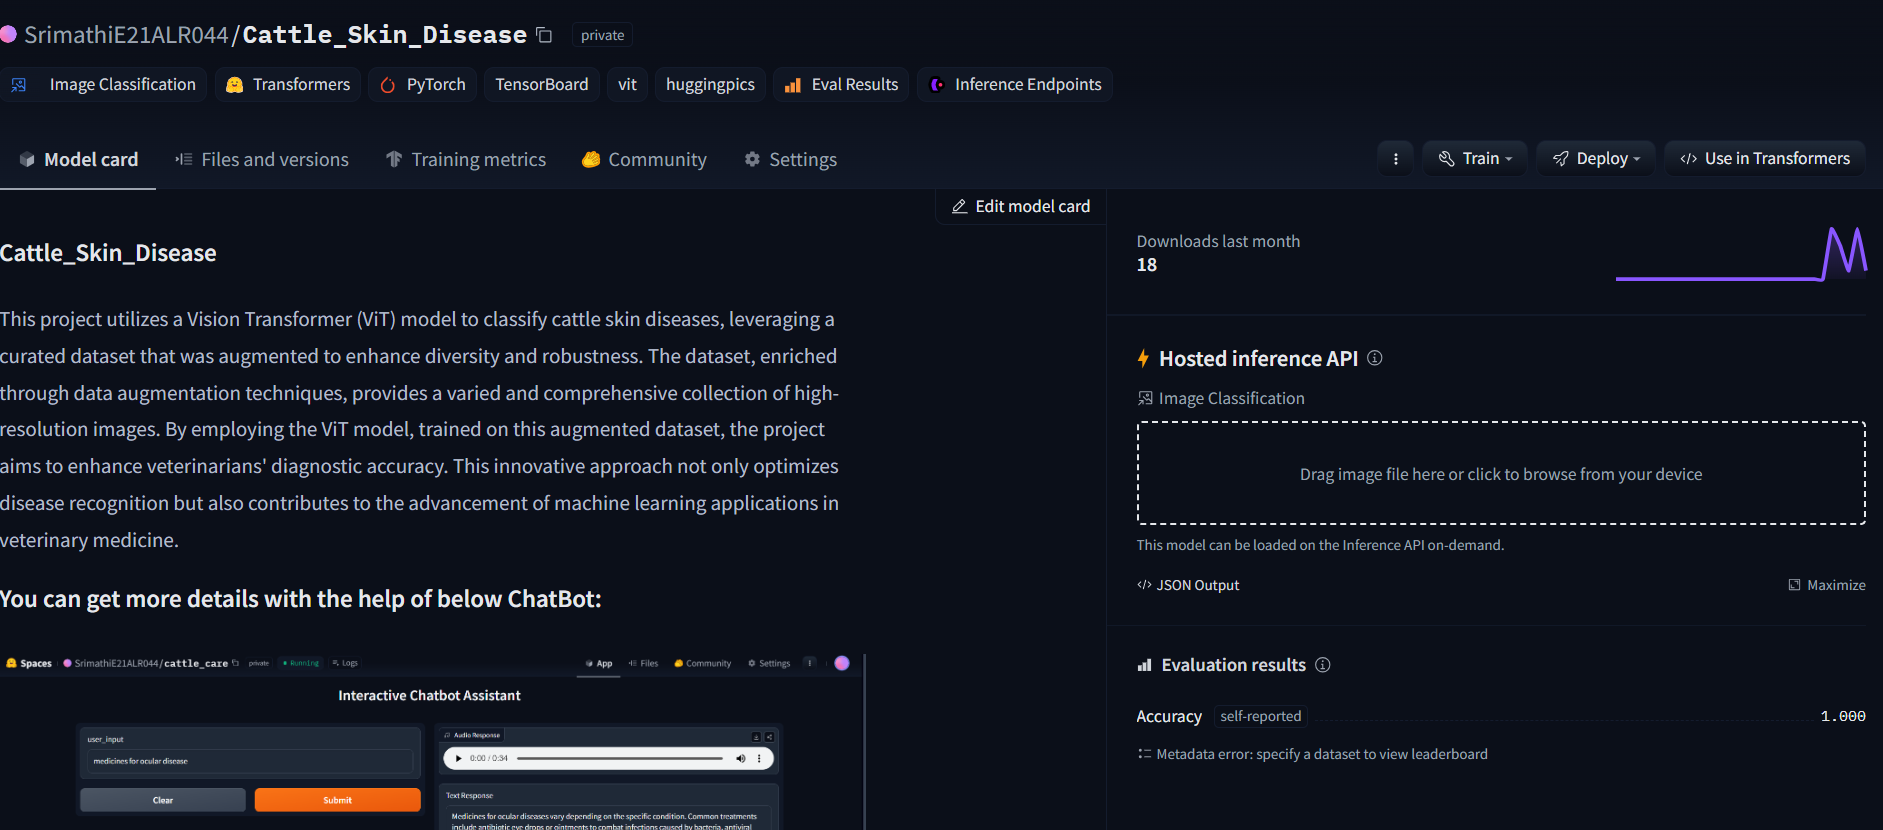Click the 1.000 accuracy value

pyautogui.click(x=1843, y=716)
